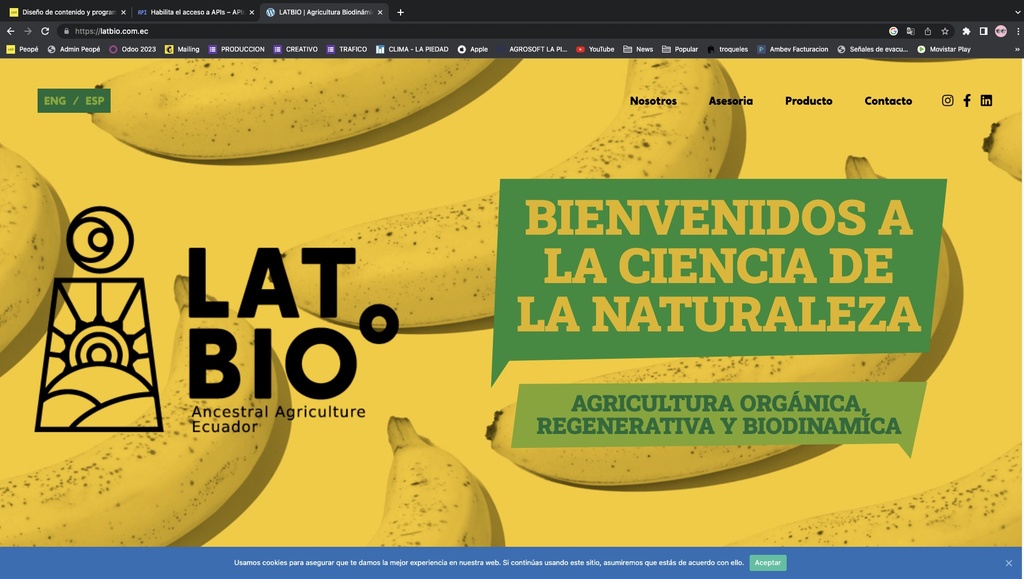This screenshot has width=1024, height=579.
Task: Expand the tab search dropdown arrow
Action: tap(1017, 12)
